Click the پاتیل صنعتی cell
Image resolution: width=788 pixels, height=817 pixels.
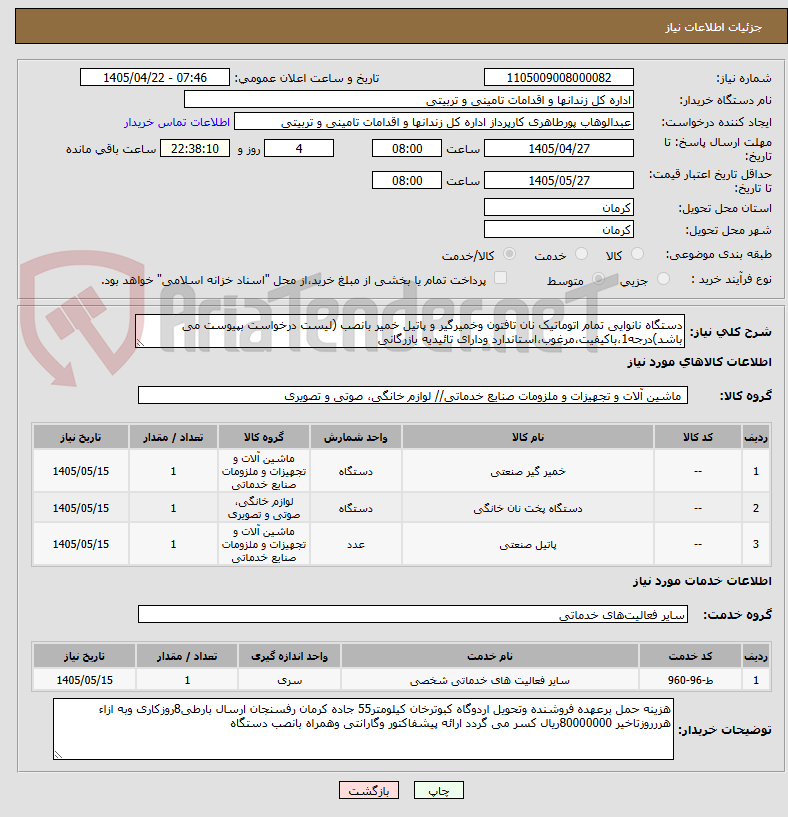[x=527, y=544]
